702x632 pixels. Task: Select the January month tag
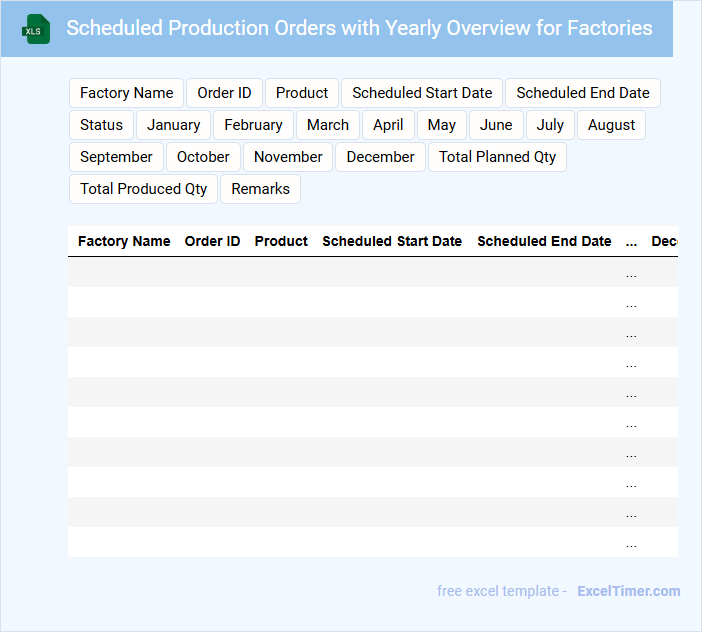[x=174, y=125]
